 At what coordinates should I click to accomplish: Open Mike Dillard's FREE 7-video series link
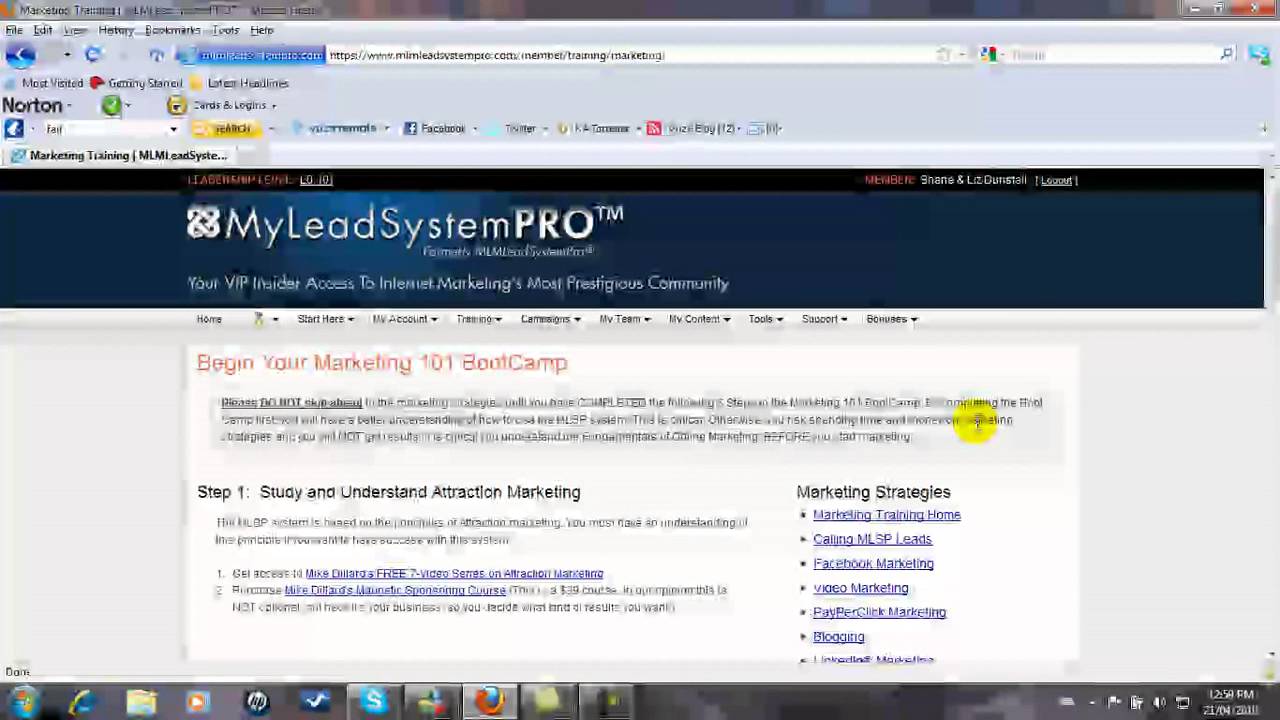(454, 574)
